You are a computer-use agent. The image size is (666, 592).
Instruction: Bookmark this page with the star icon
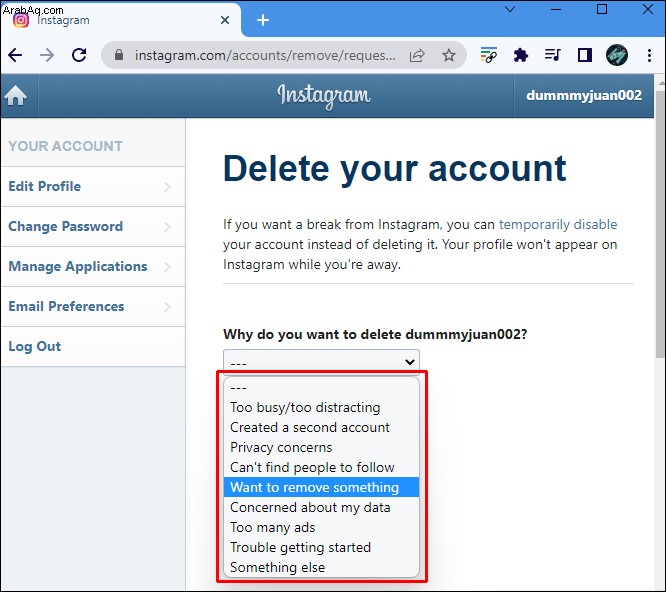point(449,55)
